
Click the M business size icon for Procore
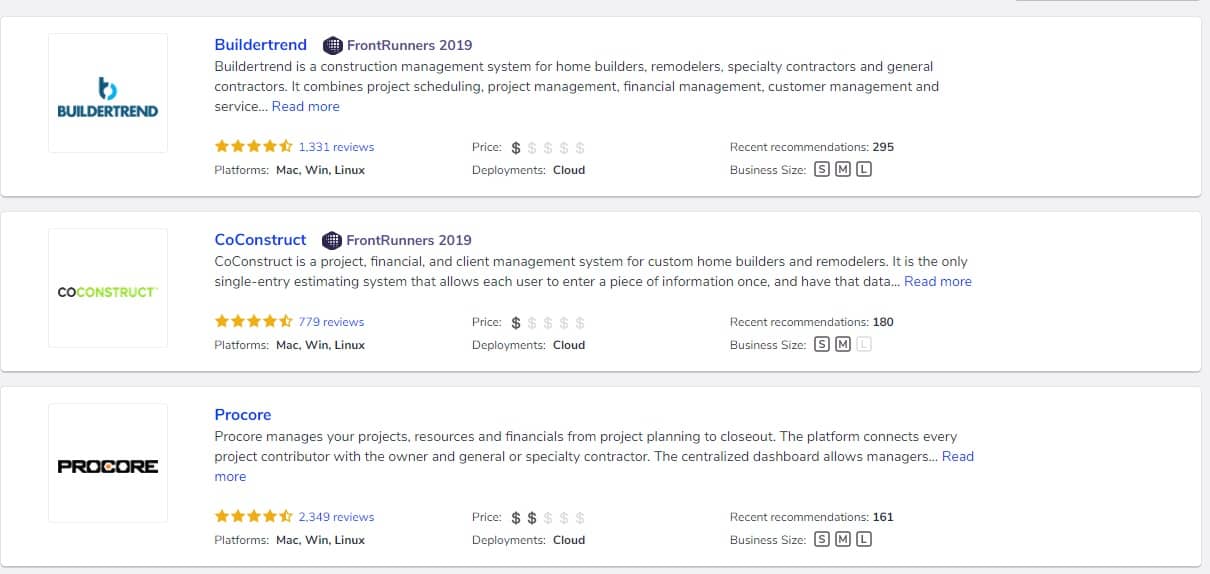843,539
